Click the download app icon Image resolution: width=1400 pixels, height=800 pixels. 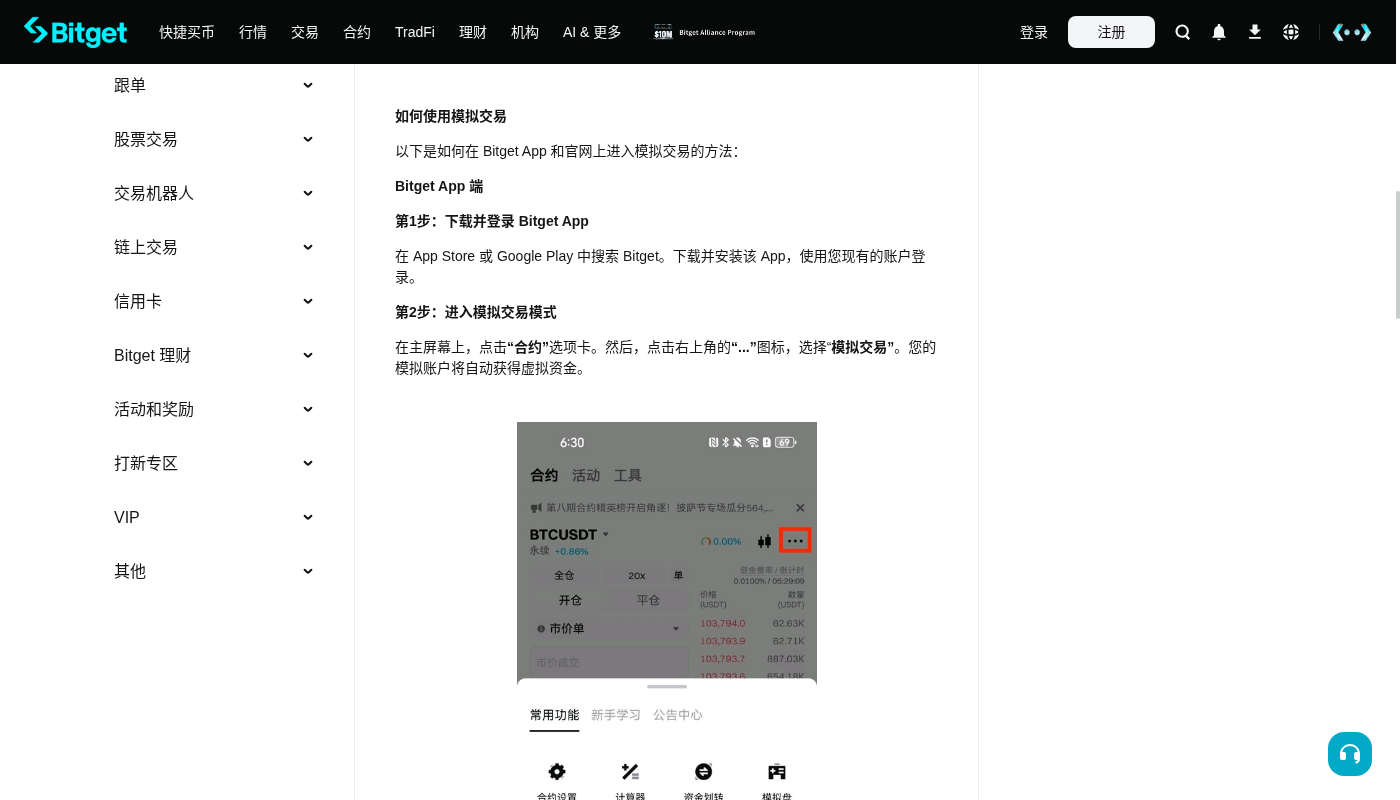(x=1255, y=32)
